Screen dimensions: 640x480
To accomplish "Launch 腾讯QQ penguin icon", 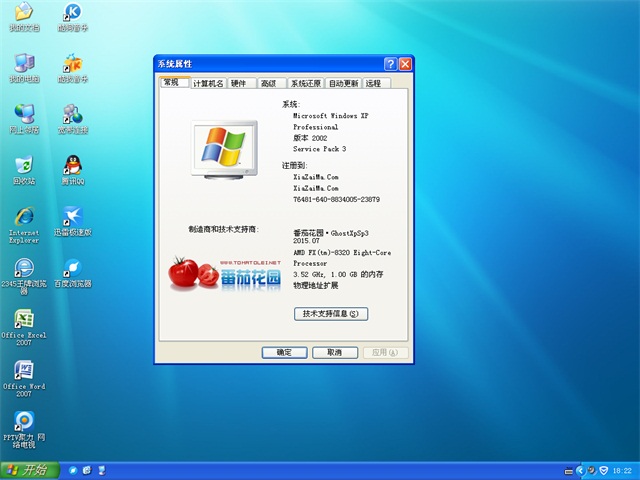I will click(72, 166).
